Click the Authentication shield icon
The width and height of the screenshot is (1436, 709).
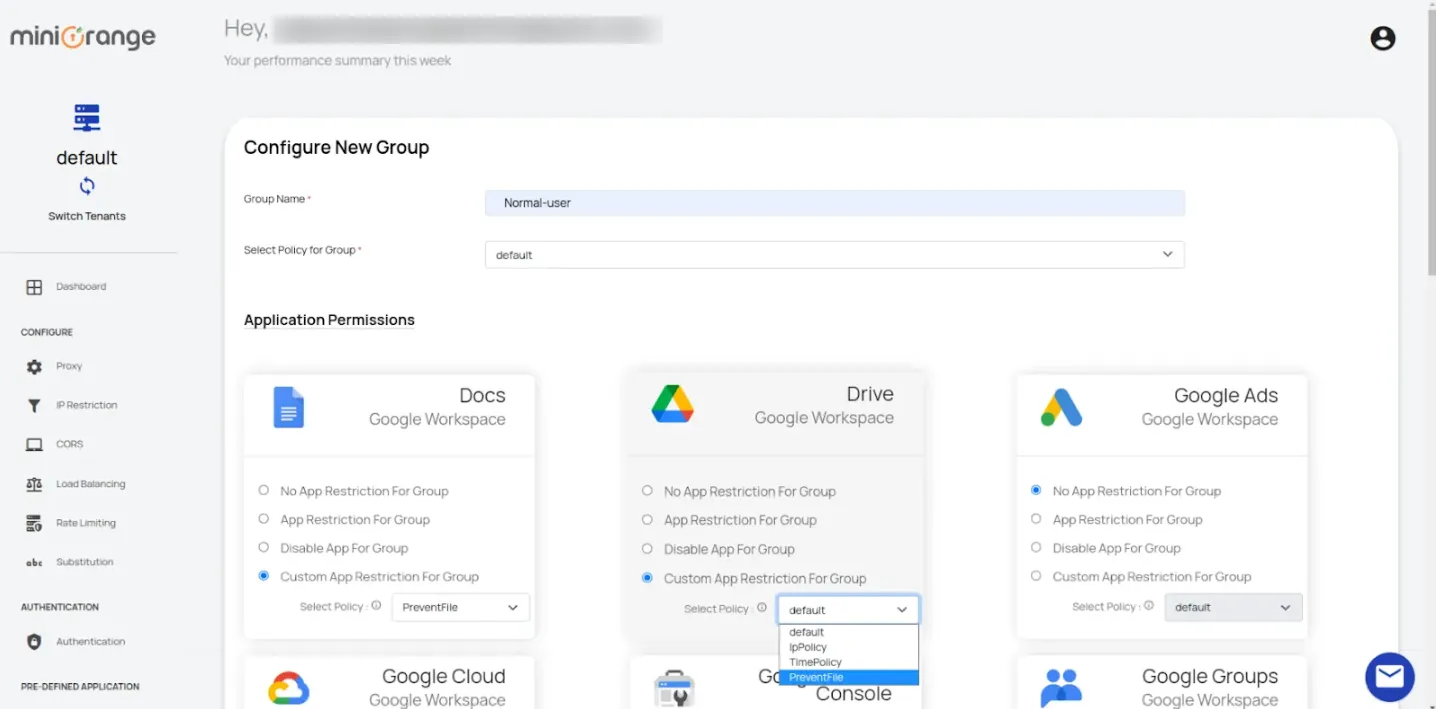(x=34, y=642)
